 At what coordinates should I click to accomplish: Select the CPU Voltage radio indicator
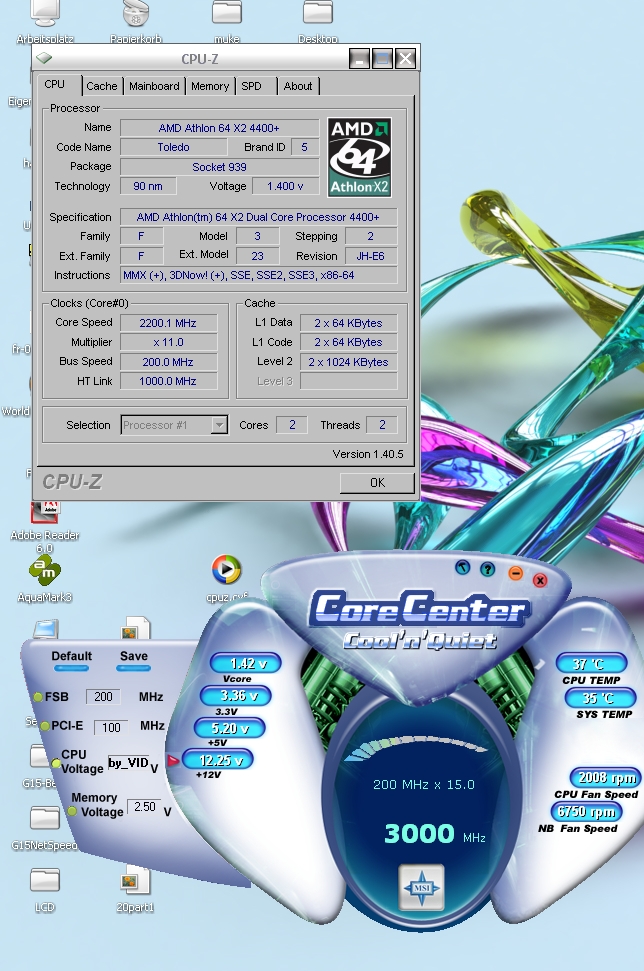56,764
